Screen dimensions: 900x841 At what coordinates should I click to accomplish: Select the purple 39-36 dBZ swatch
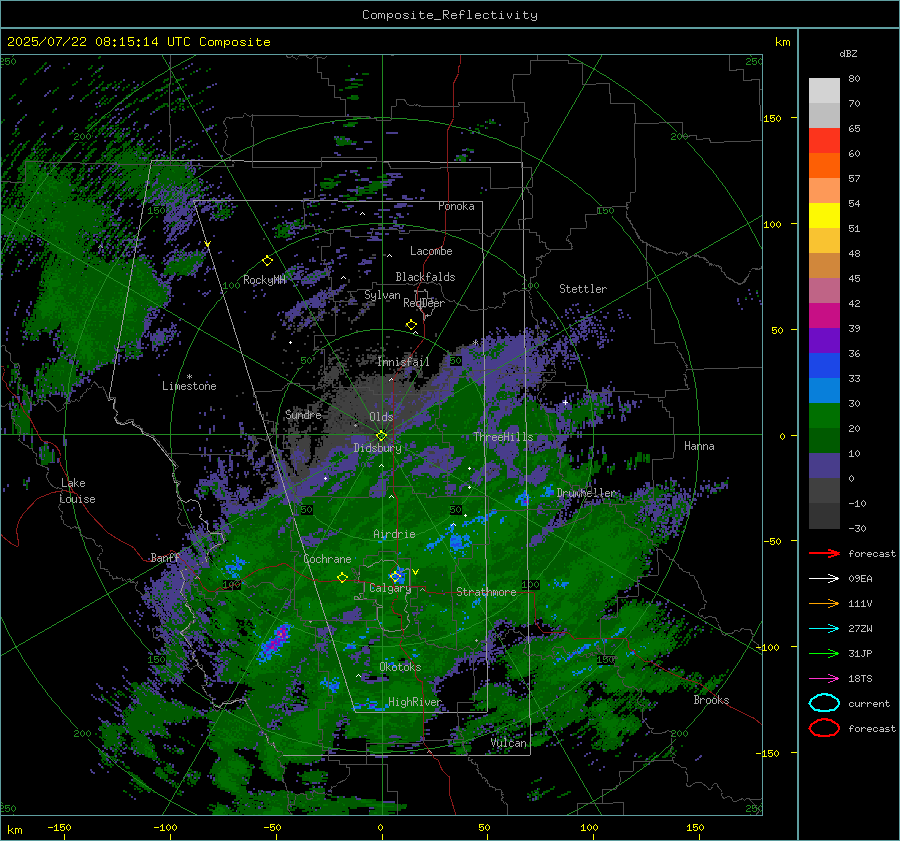[824, 340]
